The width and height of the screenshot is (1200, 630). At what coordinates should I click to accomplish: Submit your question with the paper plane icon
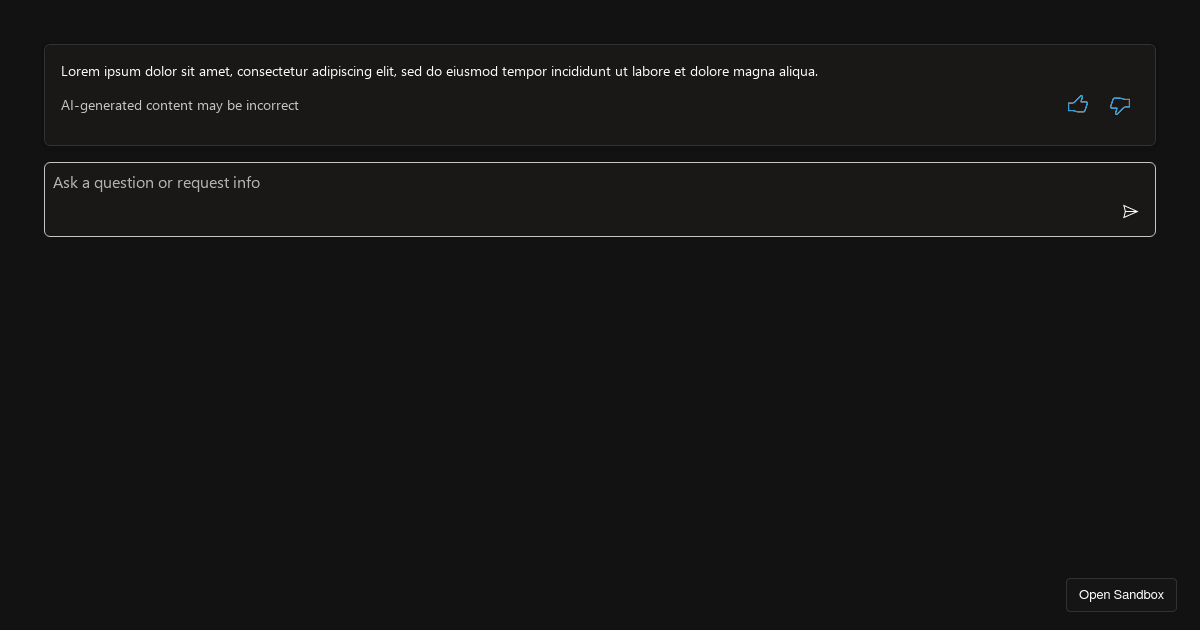(1130, 212)
